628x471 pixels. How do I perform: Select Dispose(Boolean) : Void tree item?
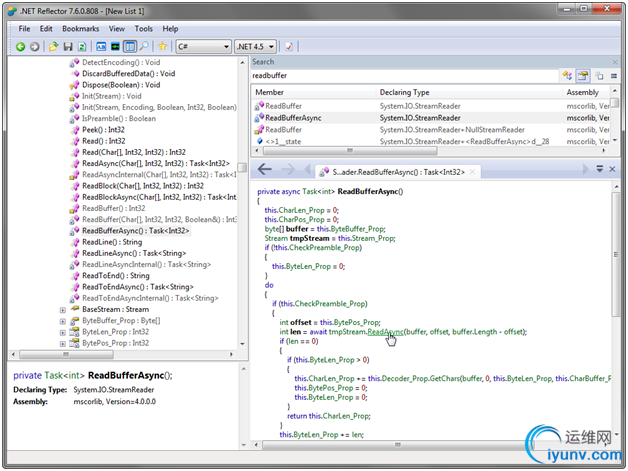[x=121, y=85]
